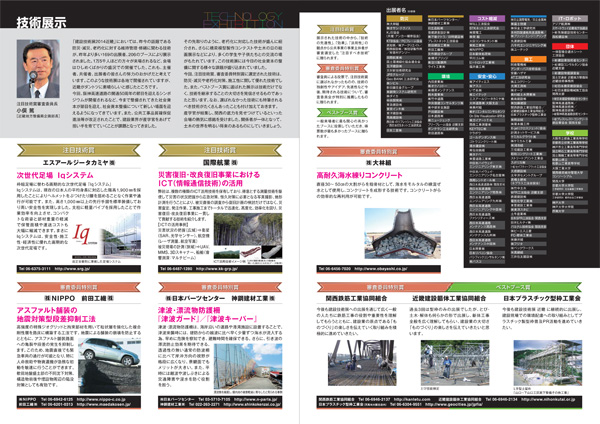
Task: Open the concrete block cross-section photo
Action: click(403, 233)
